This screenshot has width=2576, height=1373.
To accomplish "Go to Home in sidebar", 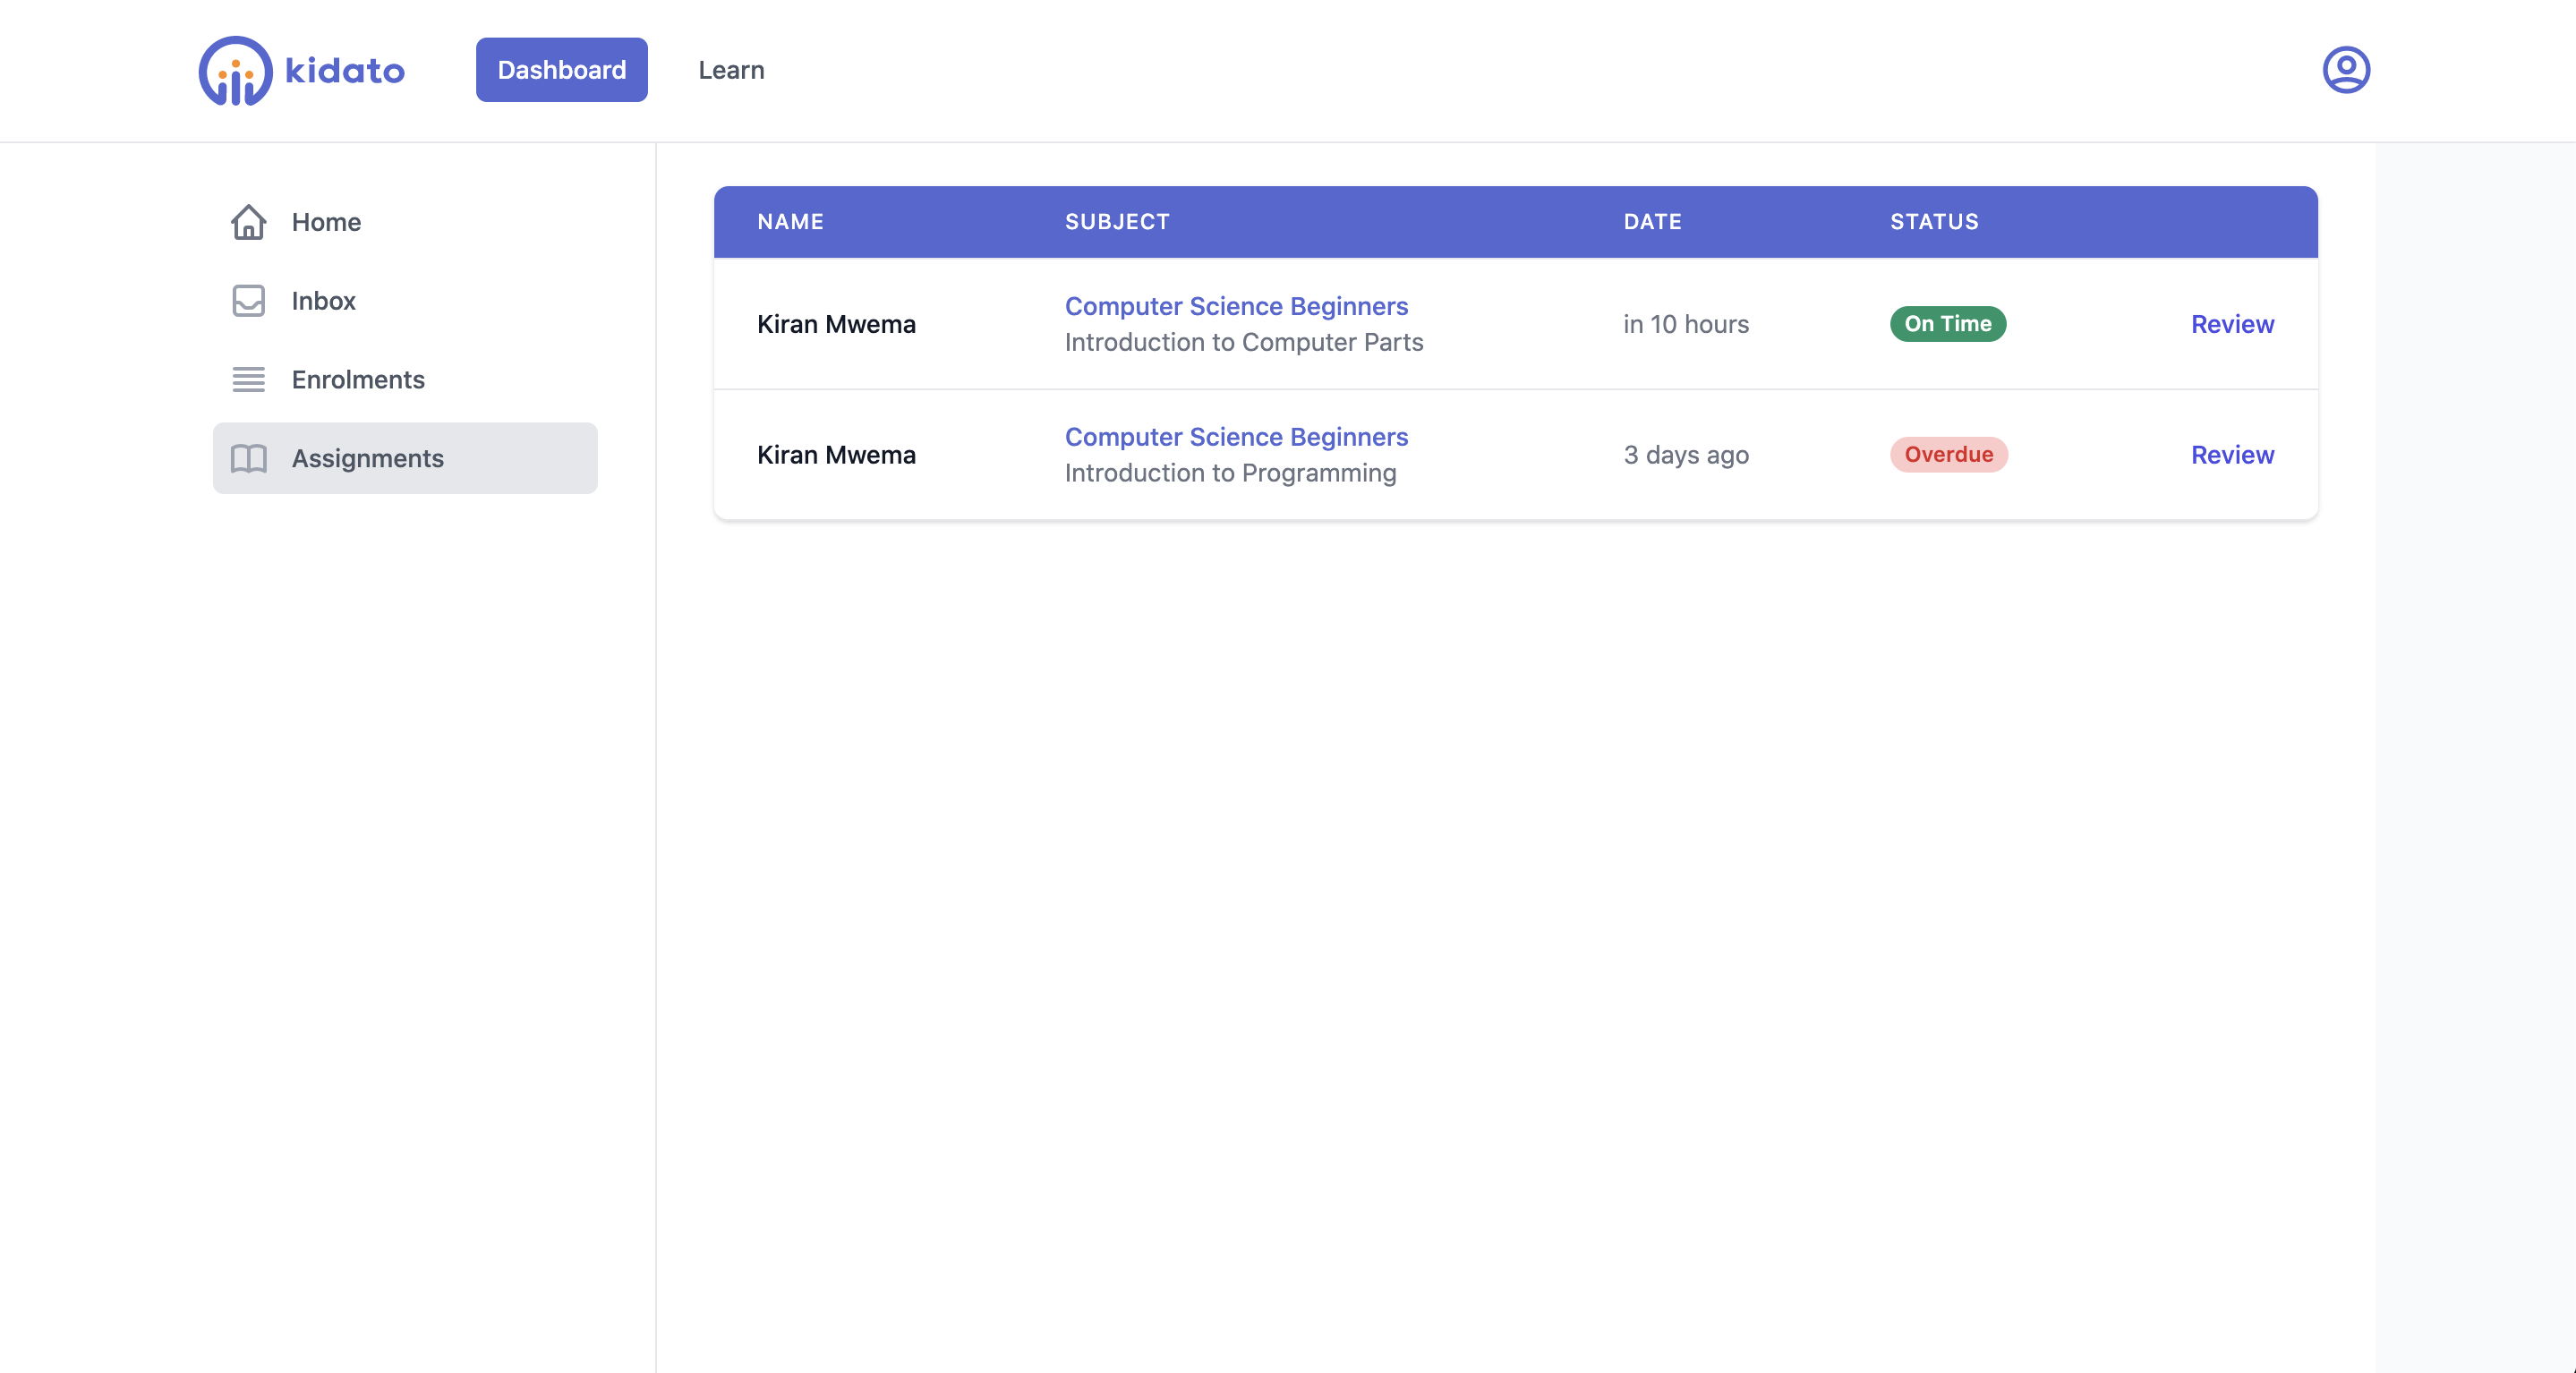I will [326, 222].
